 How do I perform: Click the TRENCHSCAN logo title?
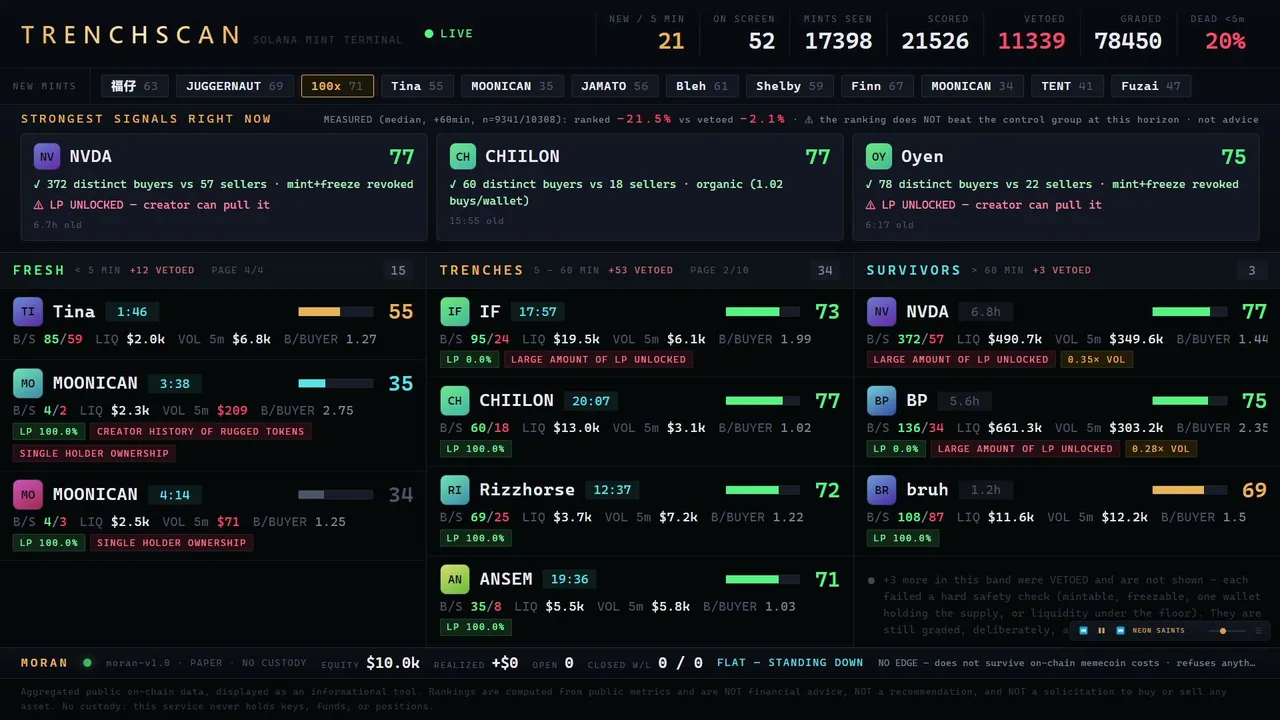(131, 35)
